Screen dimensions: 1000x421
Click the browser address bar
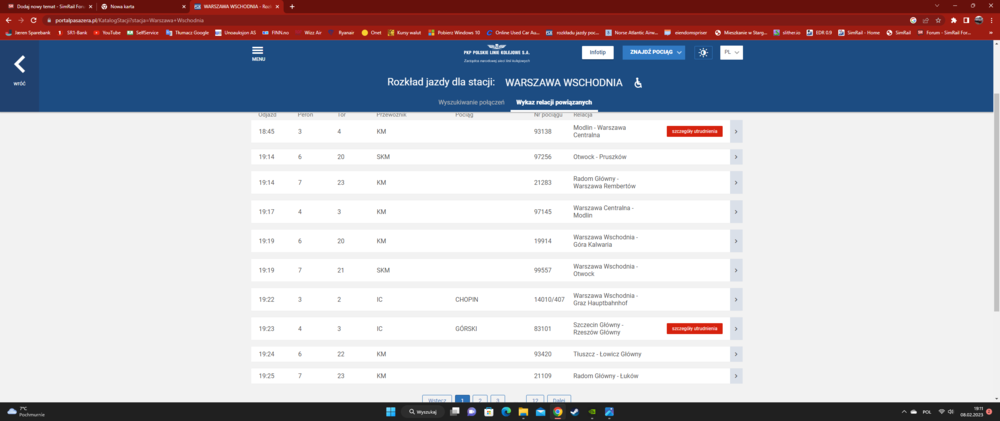[400, 20]
